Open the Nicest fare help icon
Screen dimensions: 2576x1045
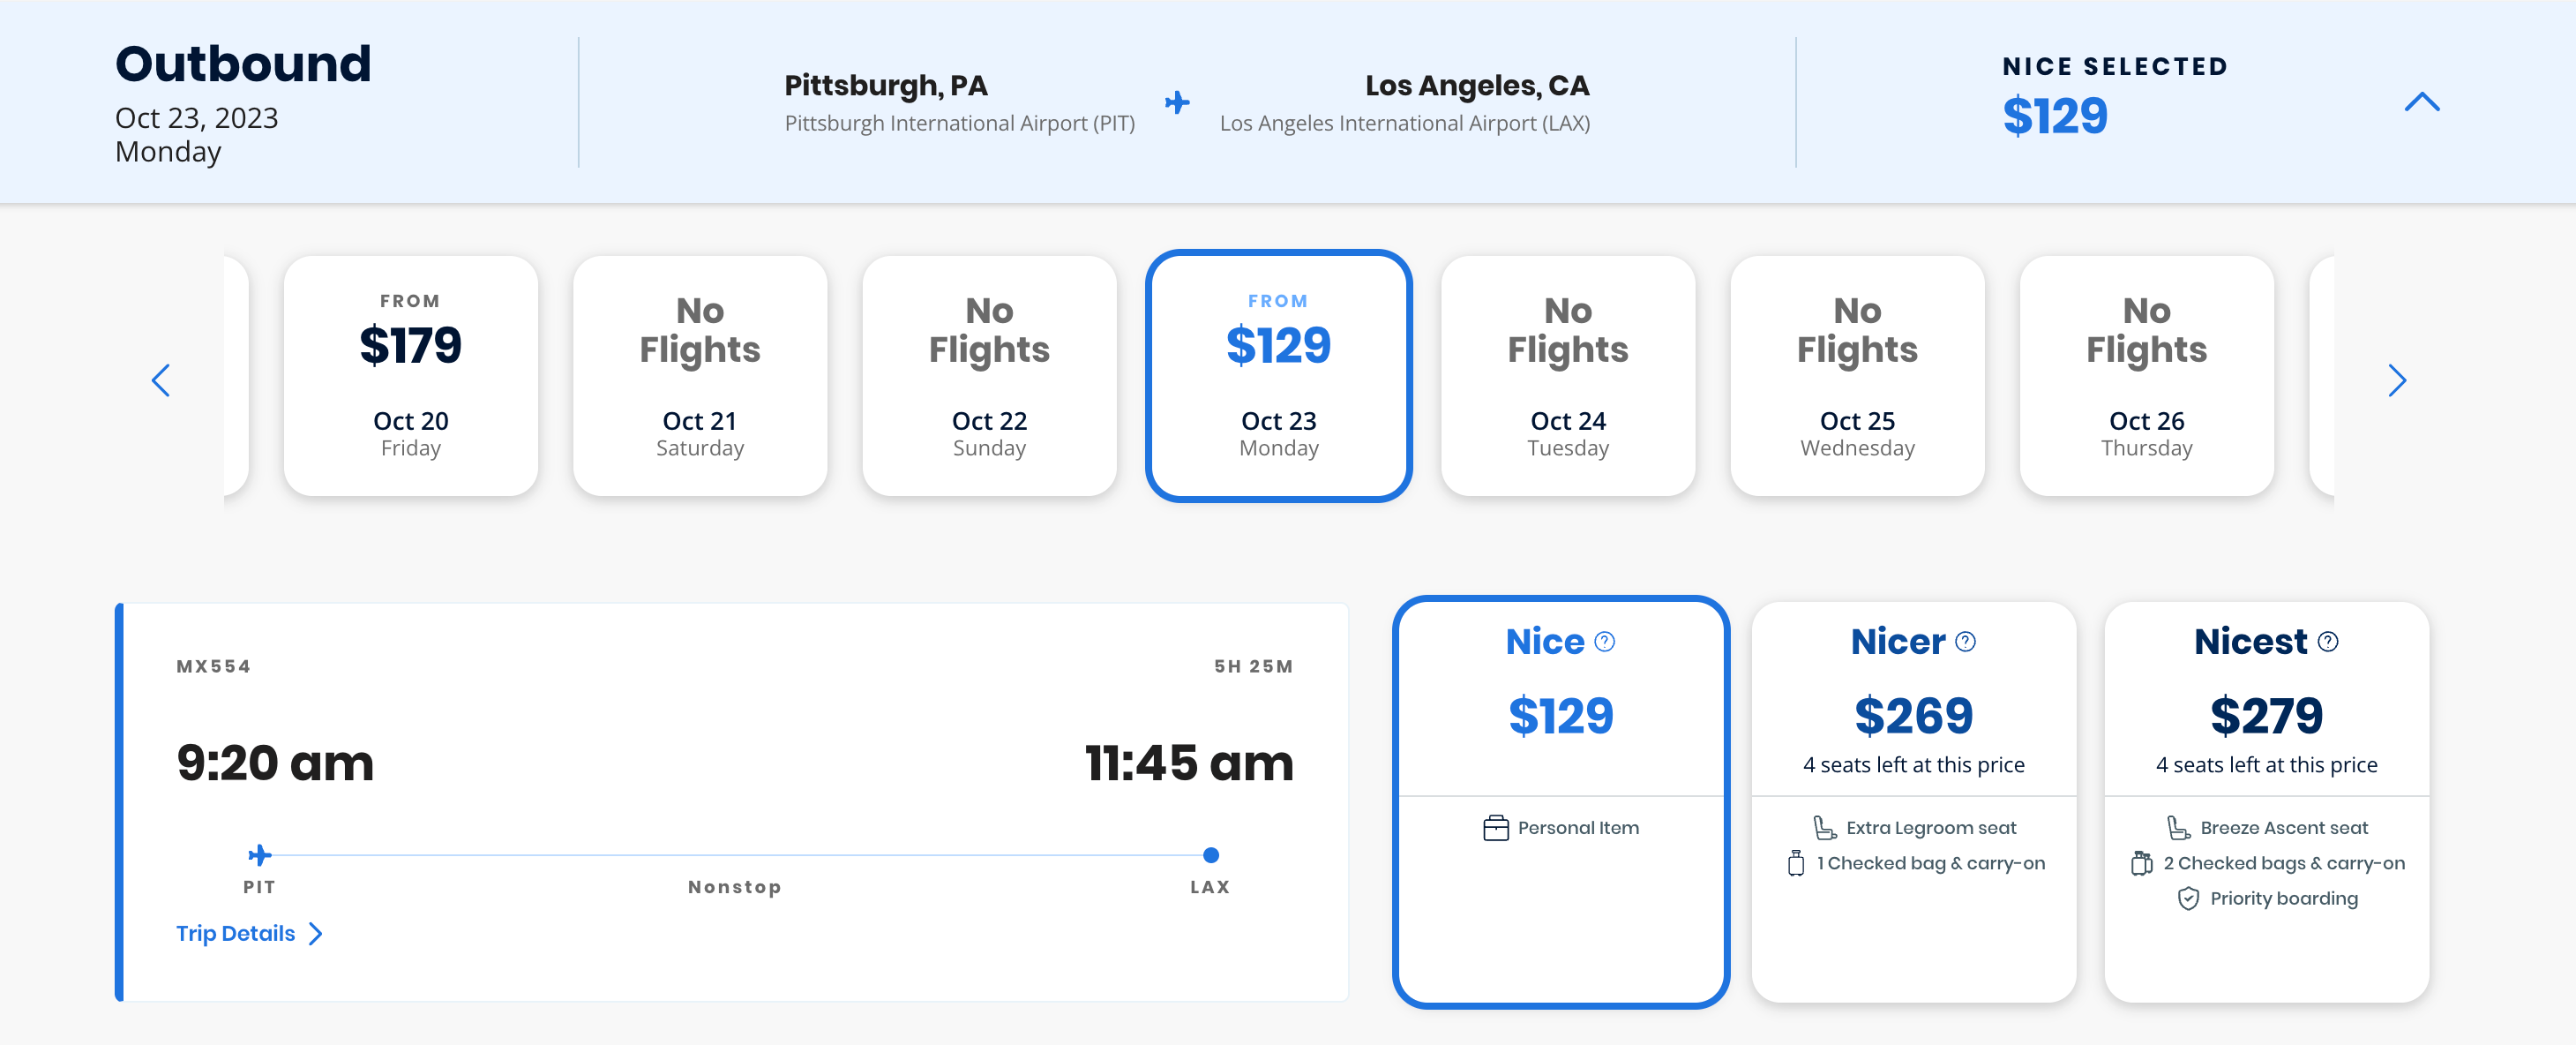2327,642
